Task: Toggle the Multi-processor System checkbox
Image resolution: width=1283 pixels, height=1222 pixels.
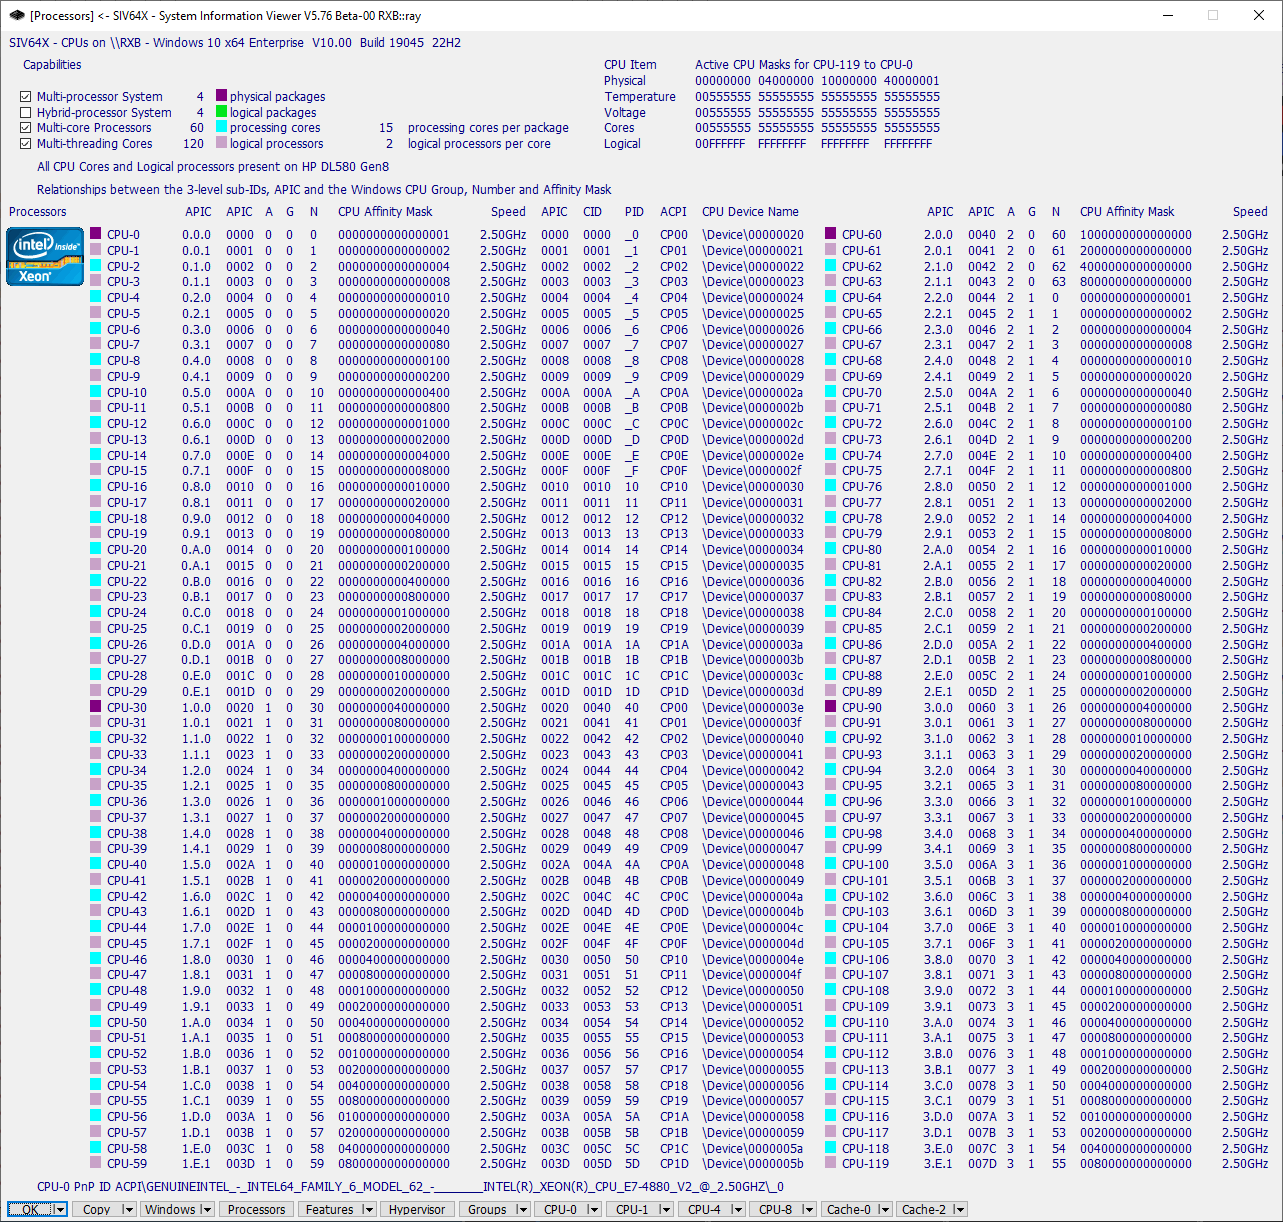Action: [26, 97]
